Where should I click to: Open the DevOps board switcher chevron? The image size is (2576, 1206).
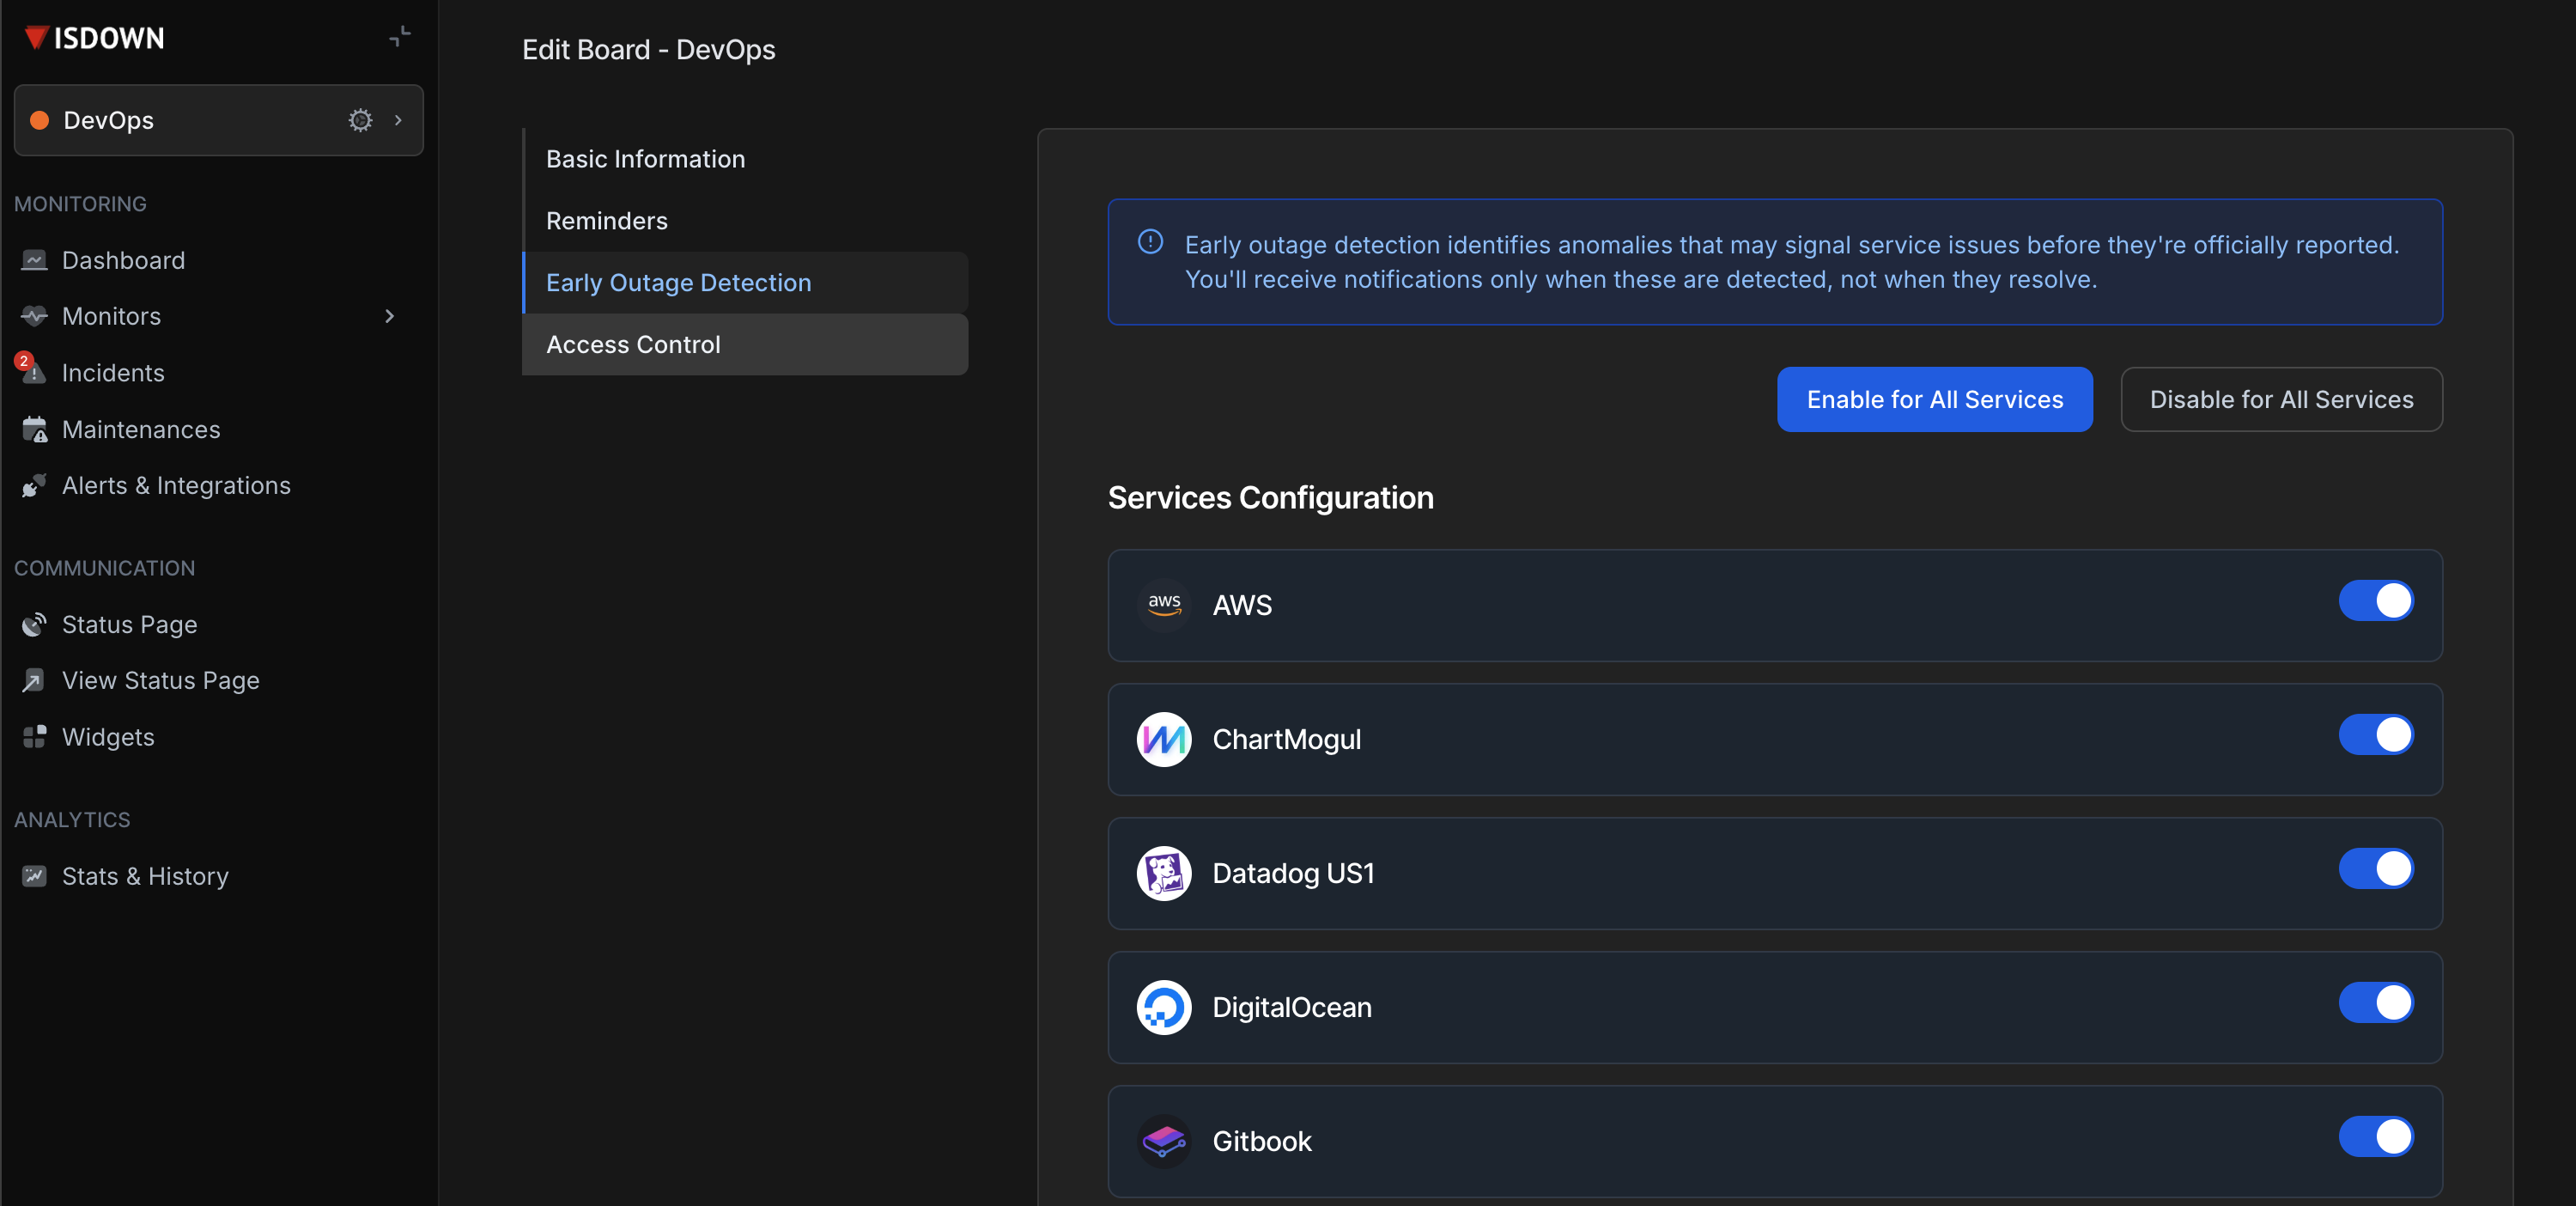point(398,120)
